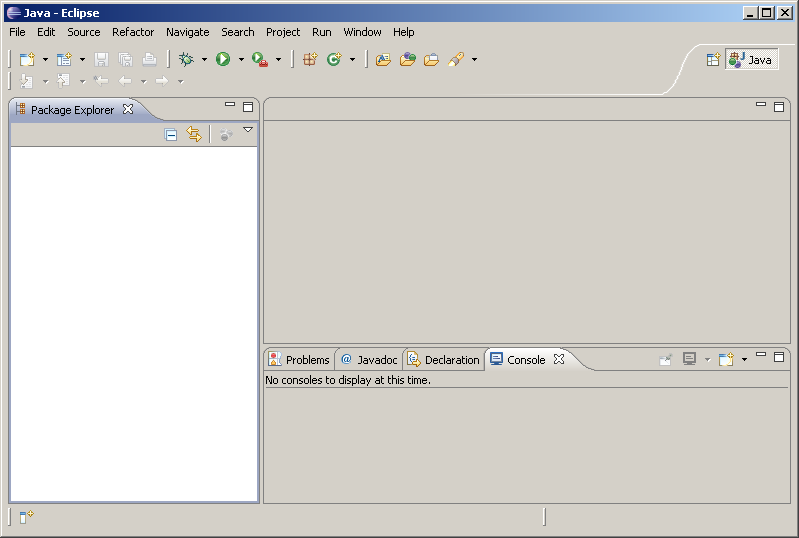Select the Java perspective button
799x538 pixels.
click(x=752, y=60)
